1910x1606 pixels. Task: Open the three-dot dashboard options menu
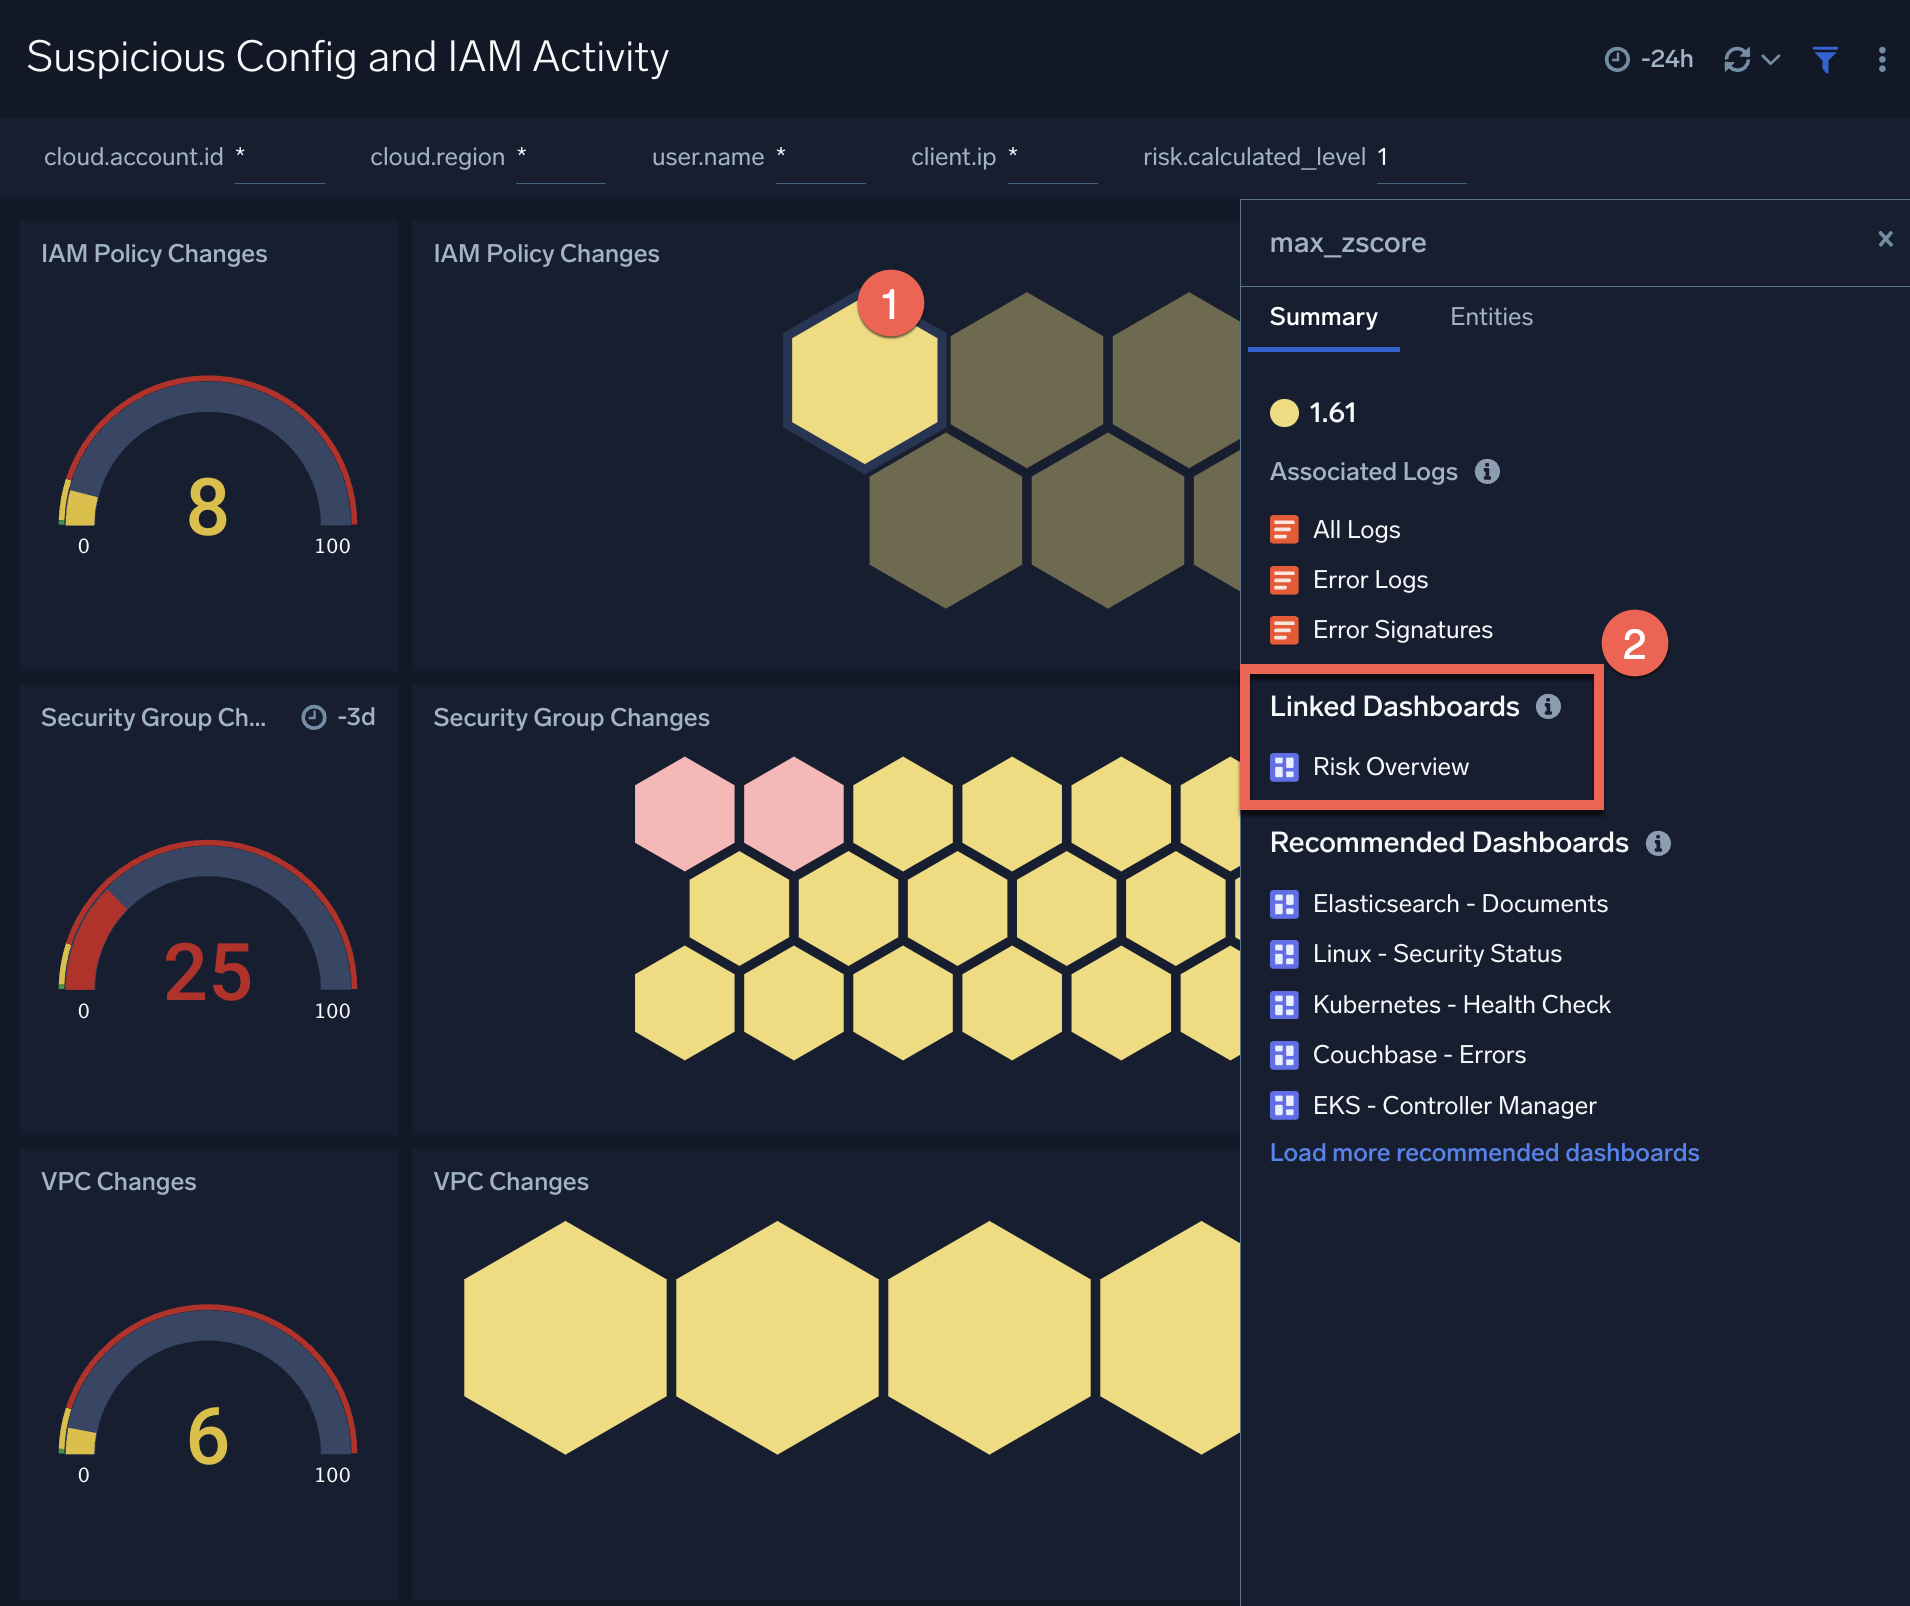click(x=1883, y=59)
